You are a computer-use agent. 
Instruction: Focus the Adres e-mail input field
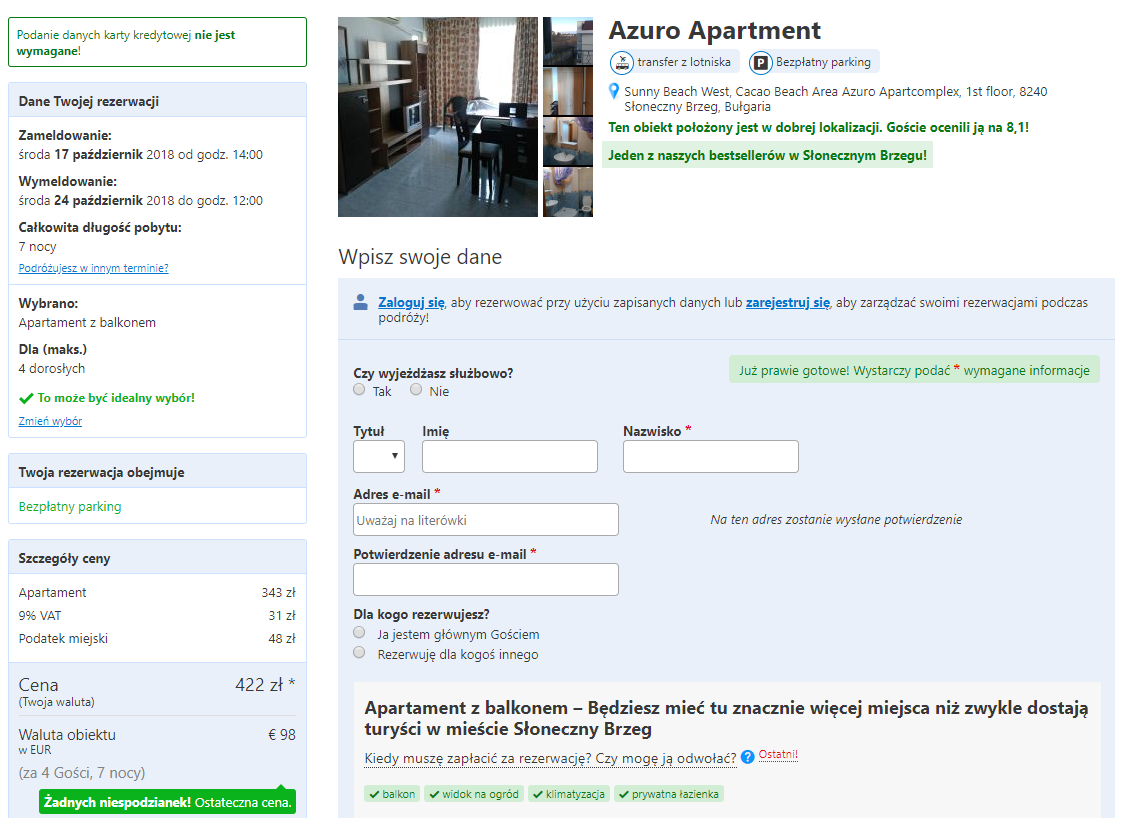point(485,520)
